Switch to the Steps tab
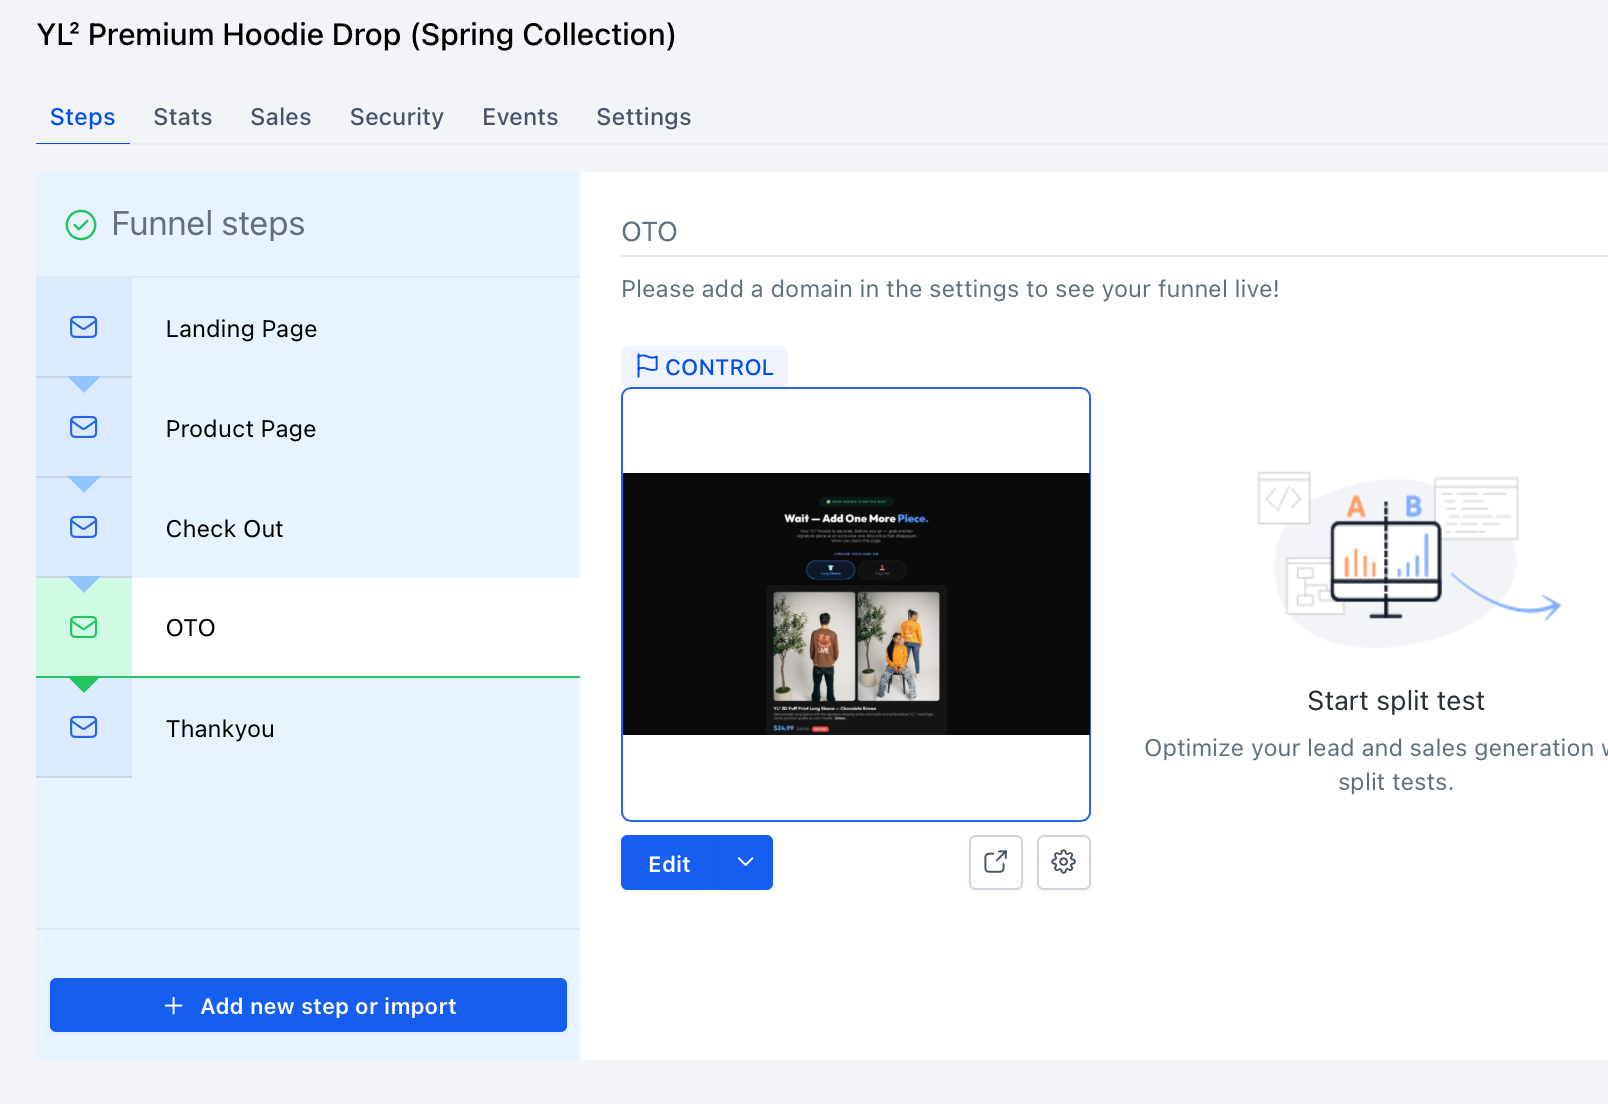The height and width of the screenshot is (1104, 1608). 83,117
